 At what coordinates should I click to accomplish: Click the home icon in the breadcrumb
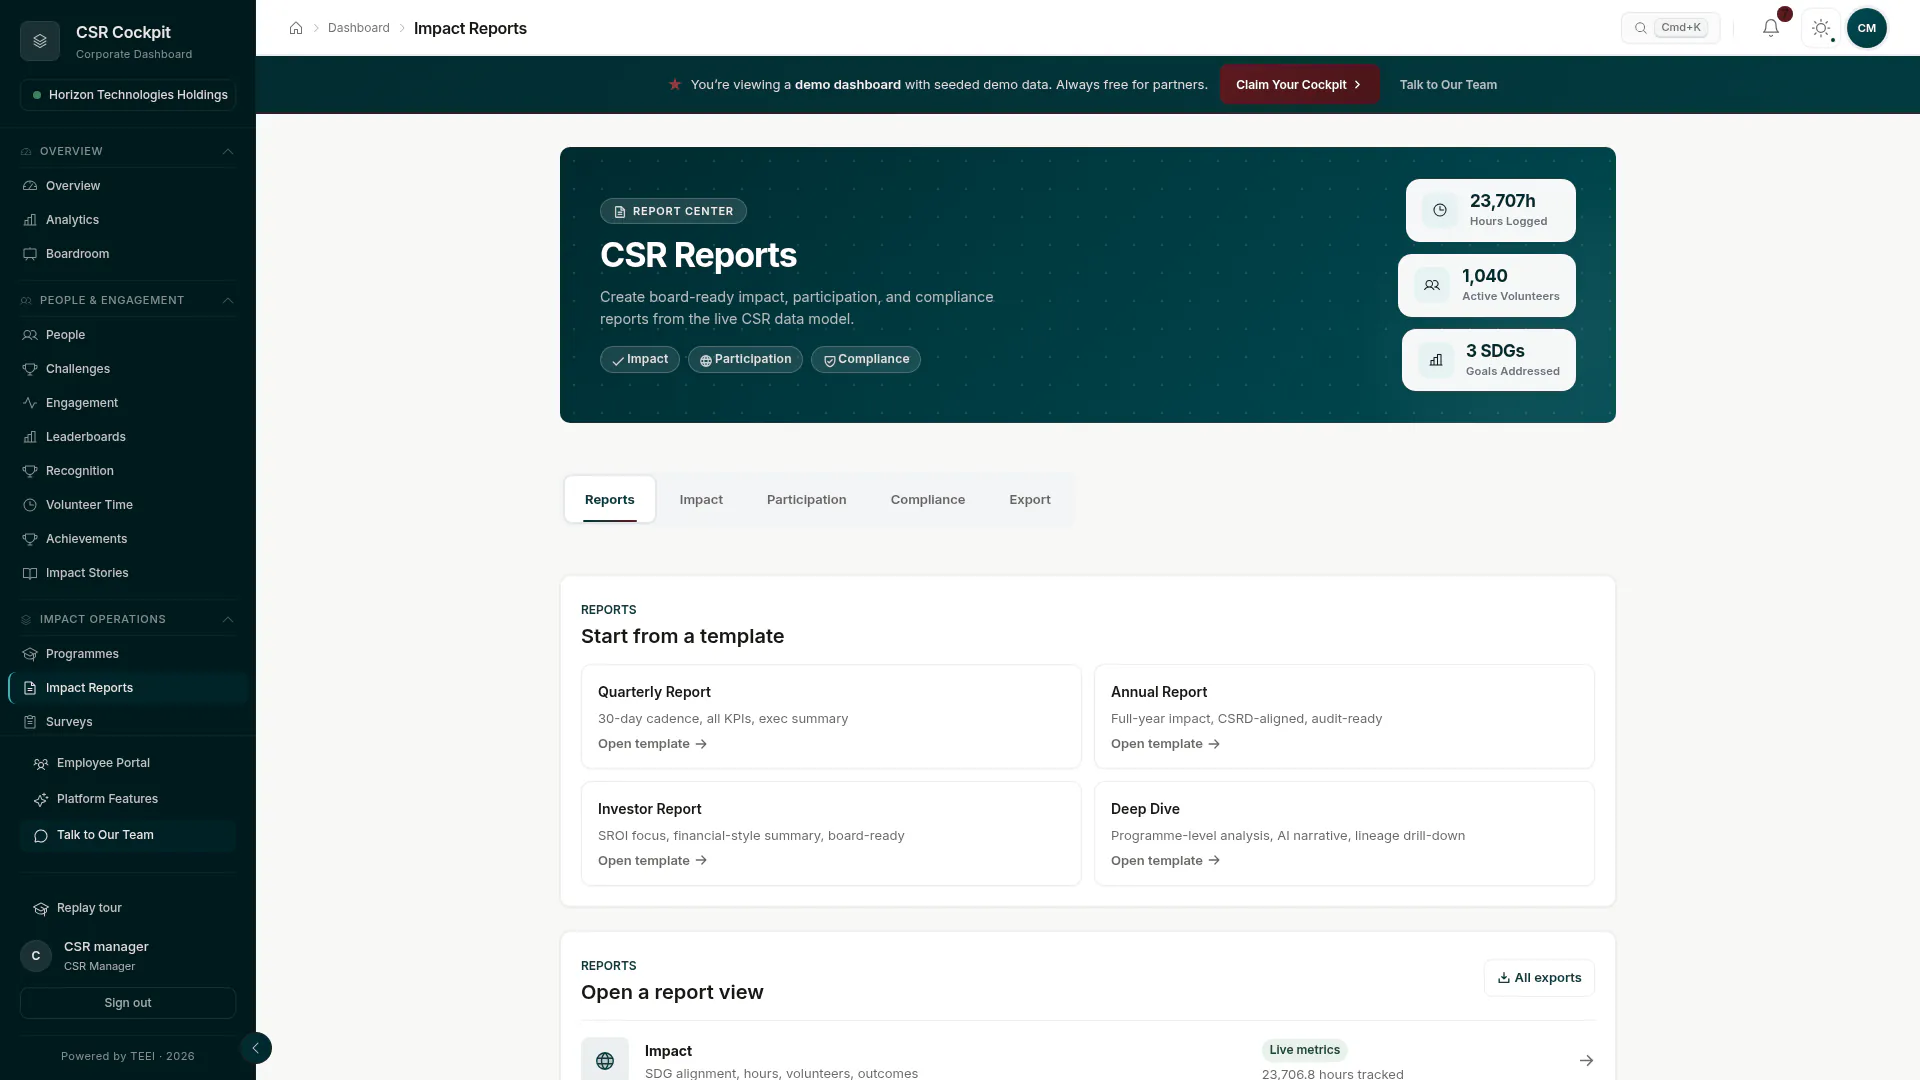pos(296,28)
